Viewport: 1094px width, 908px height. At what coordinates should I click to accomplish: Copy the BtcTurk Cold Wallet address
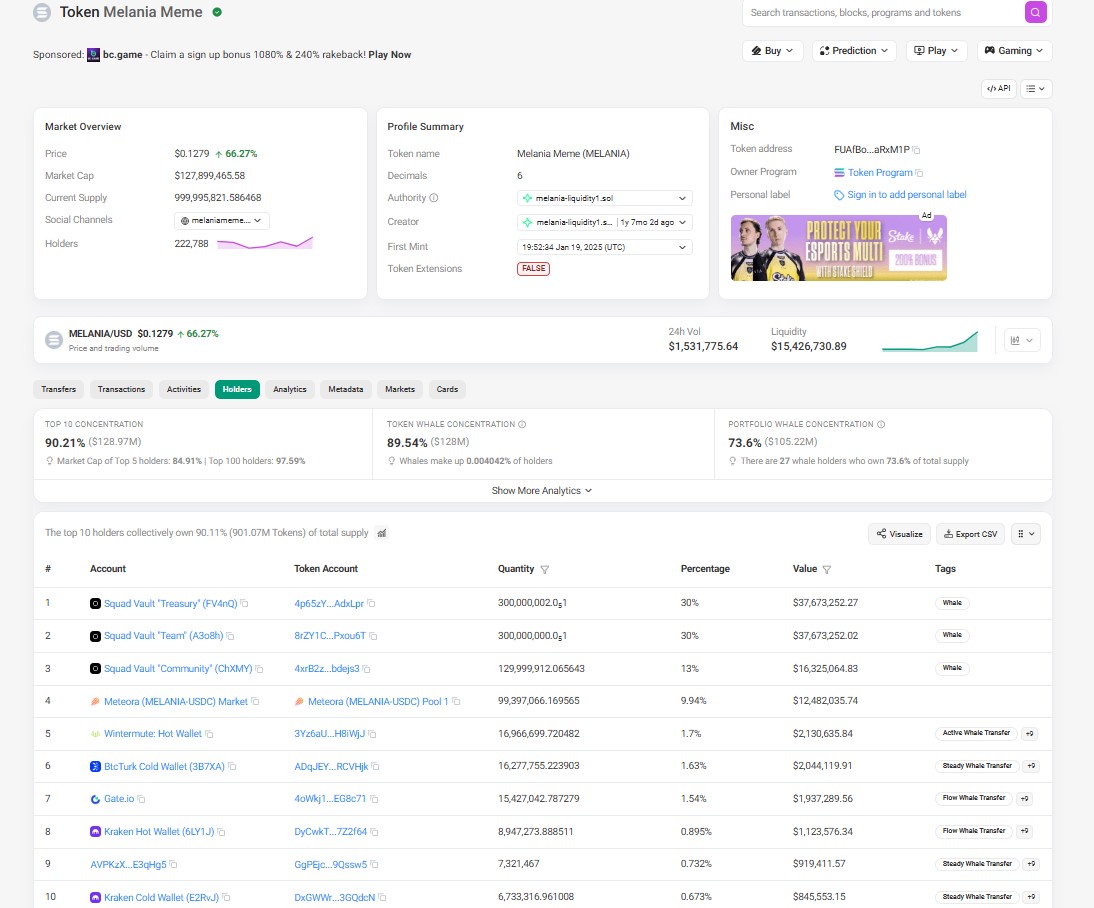pos(232,766)
